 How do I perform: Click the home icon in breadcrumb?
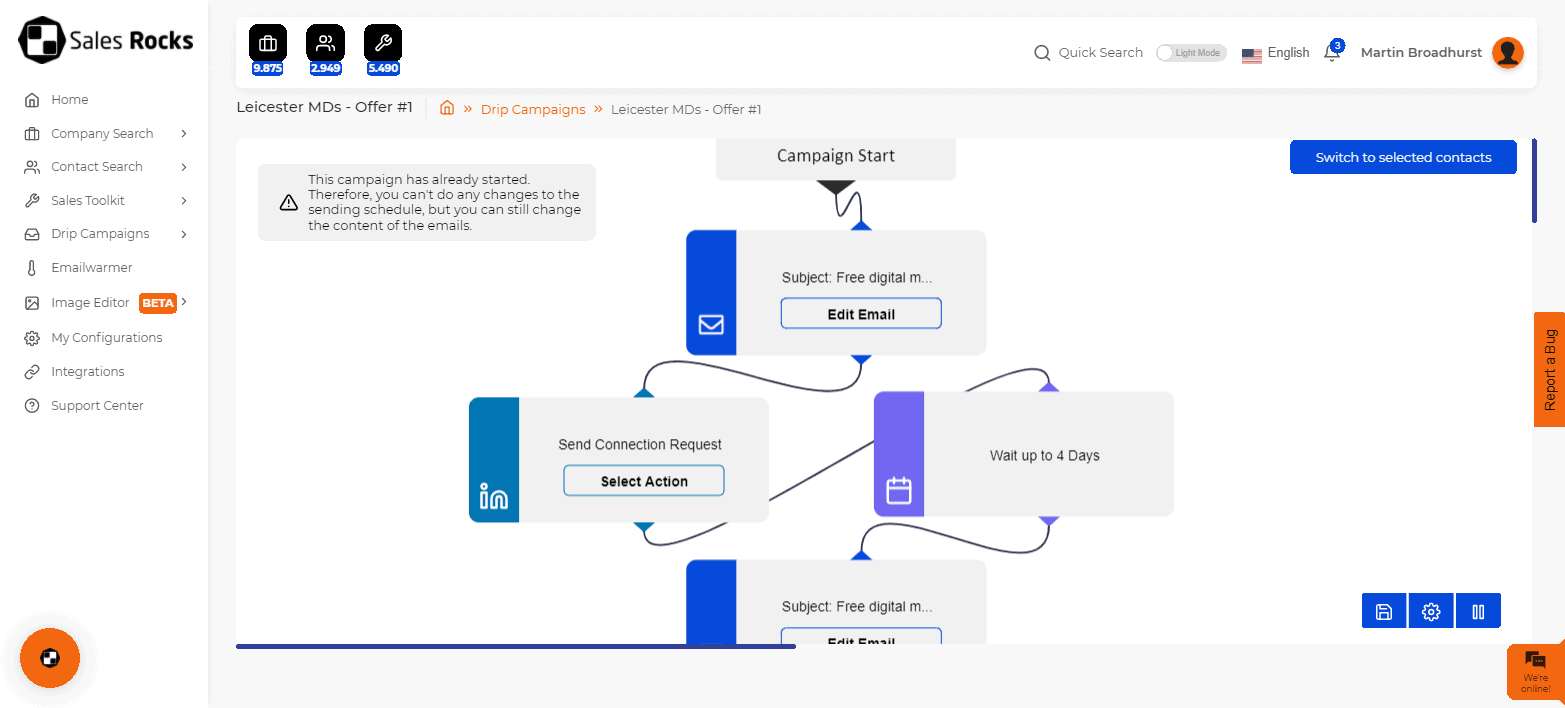pyautogui.click(x=448, y=109)
